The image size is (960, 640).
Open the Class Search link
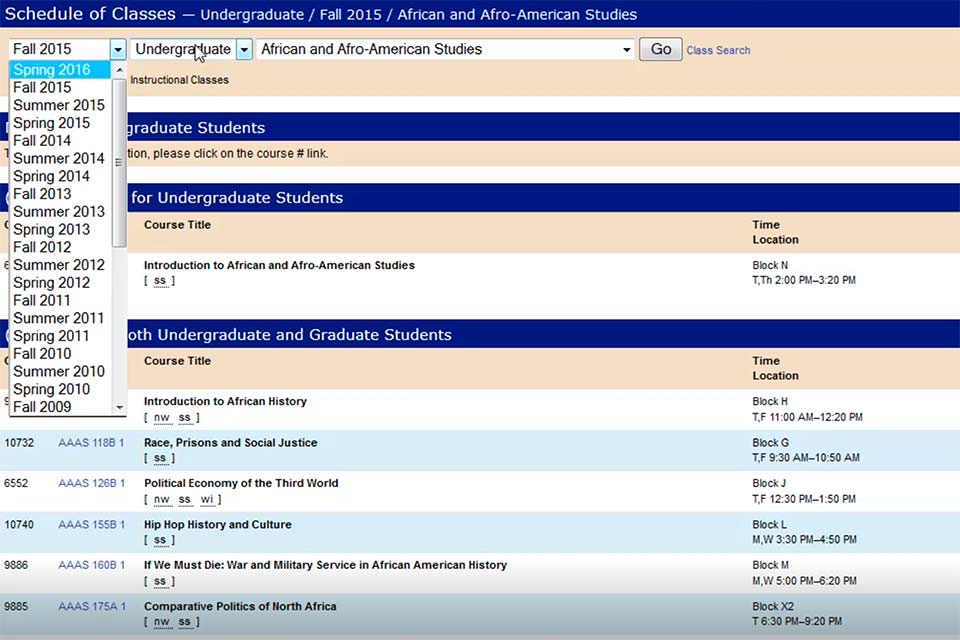[x=718, y=49]
